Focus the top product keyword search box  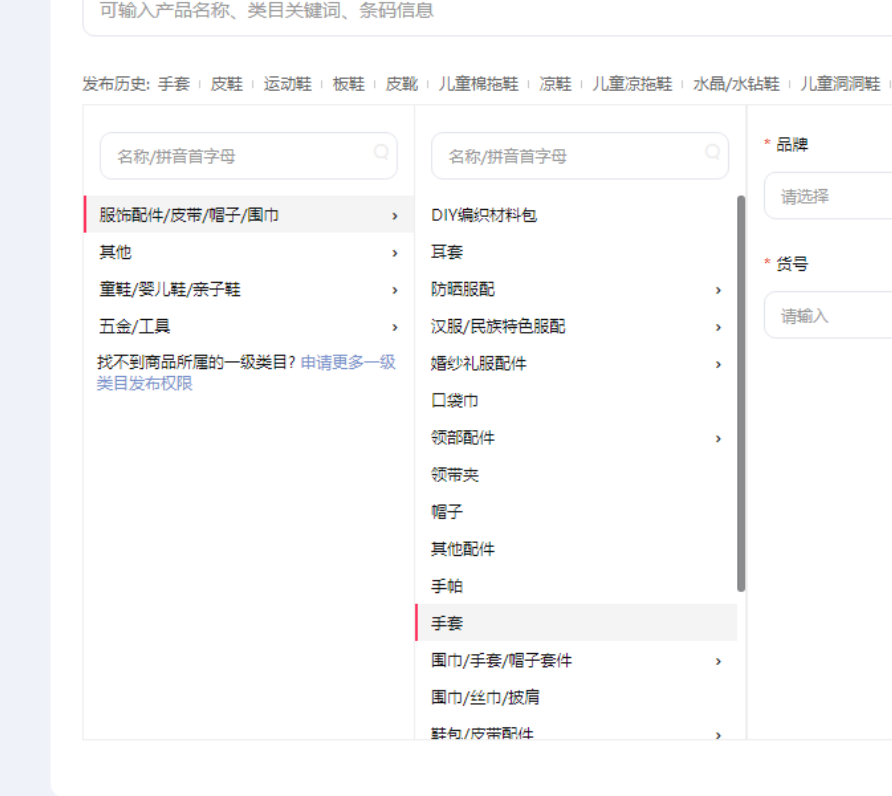[480, 12]
